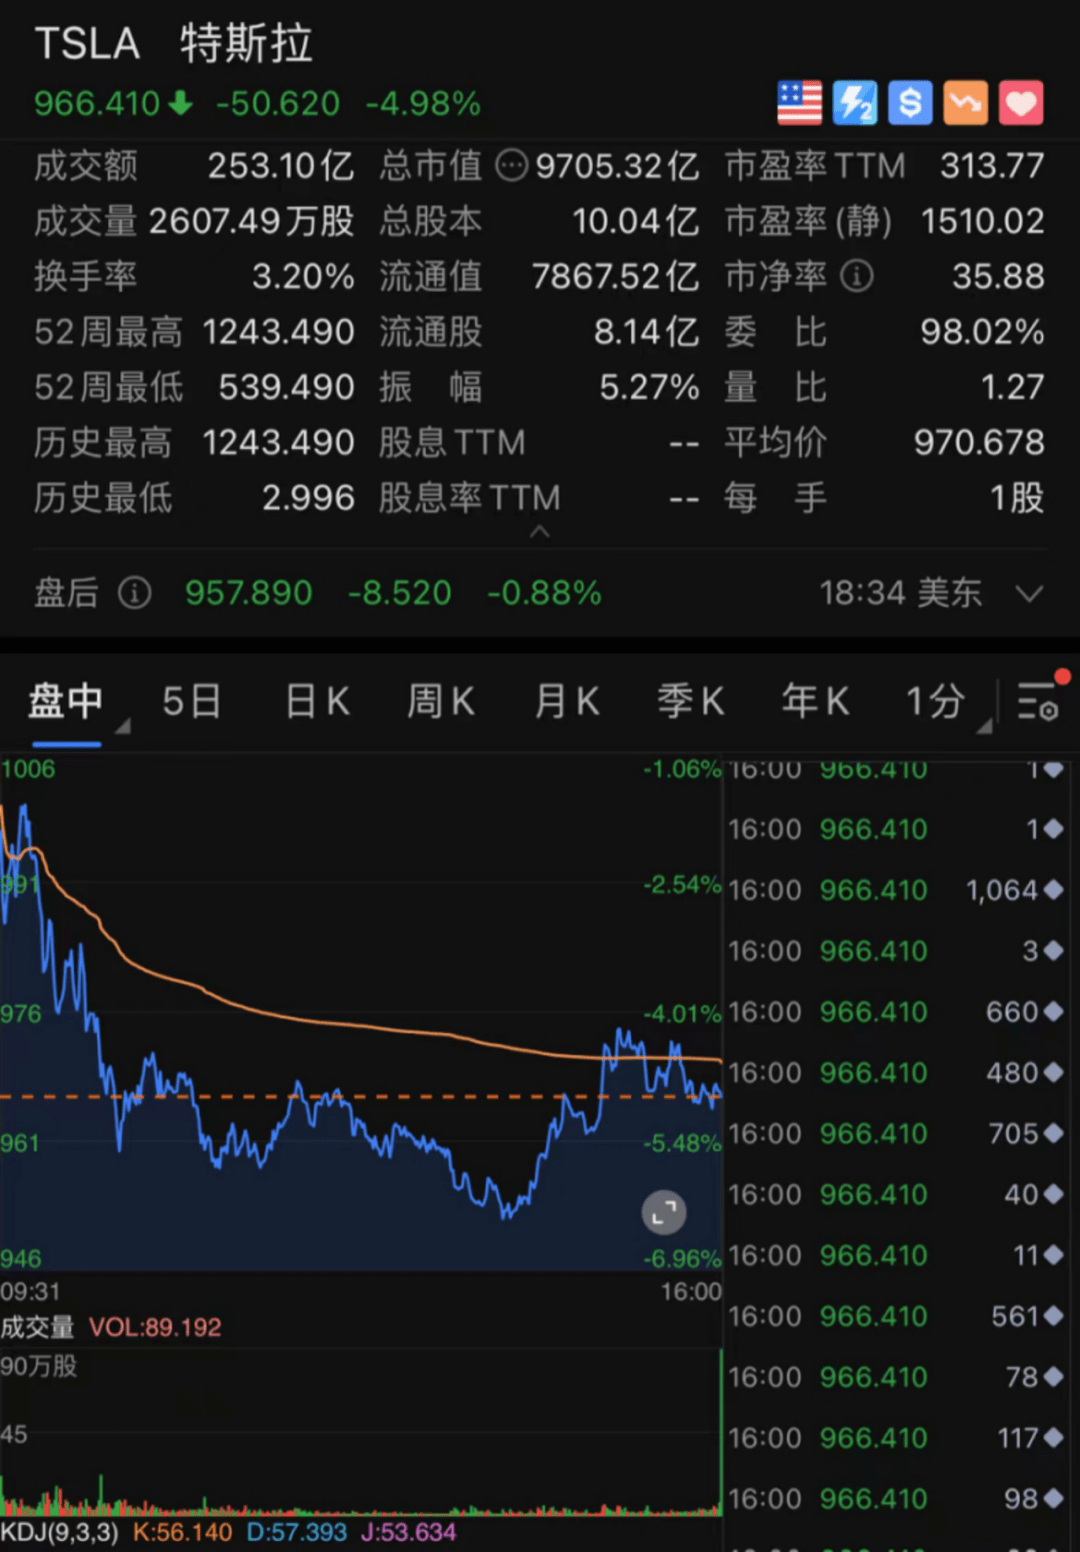Tap the 振幅 value 5.27%
This screenshot has height=1552, width=1080.
click(649, 387)
